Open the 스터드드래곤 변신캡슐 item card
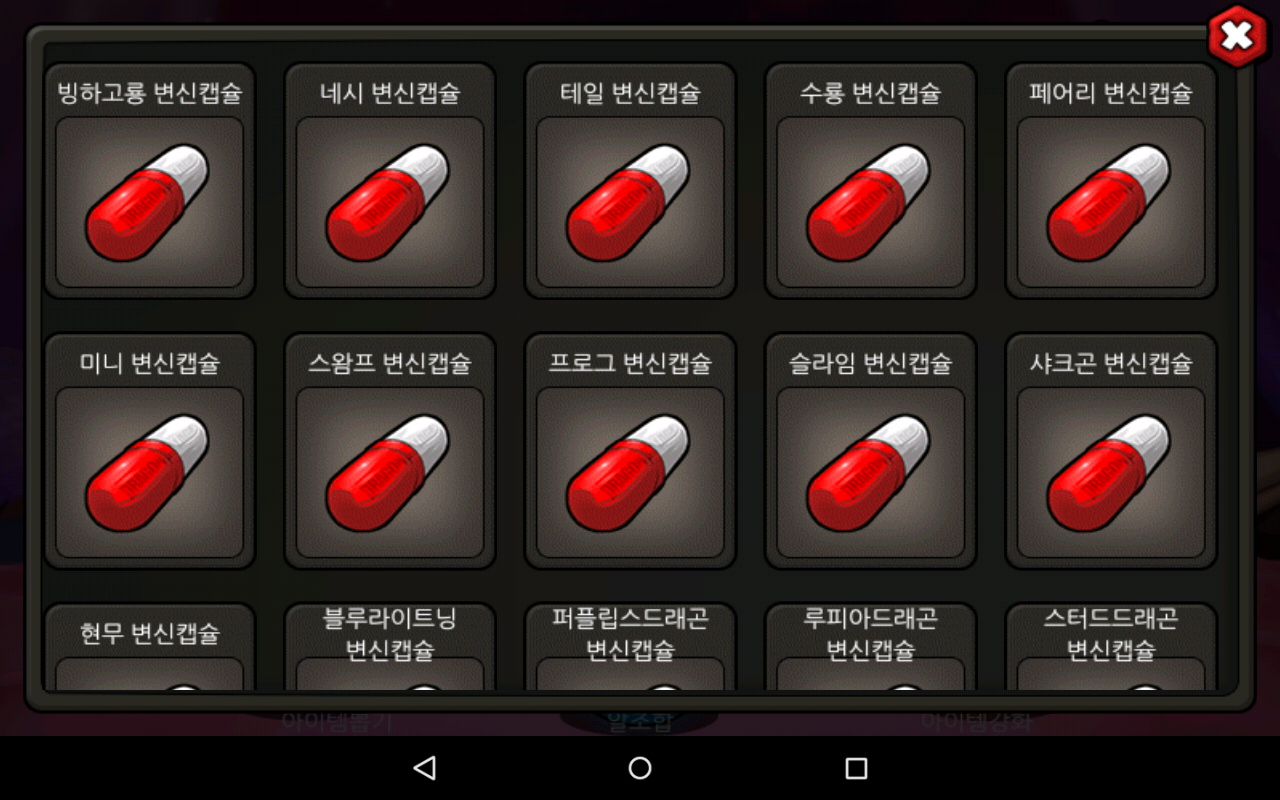This screenshot has width=1280, height=800. (1111, 647)
